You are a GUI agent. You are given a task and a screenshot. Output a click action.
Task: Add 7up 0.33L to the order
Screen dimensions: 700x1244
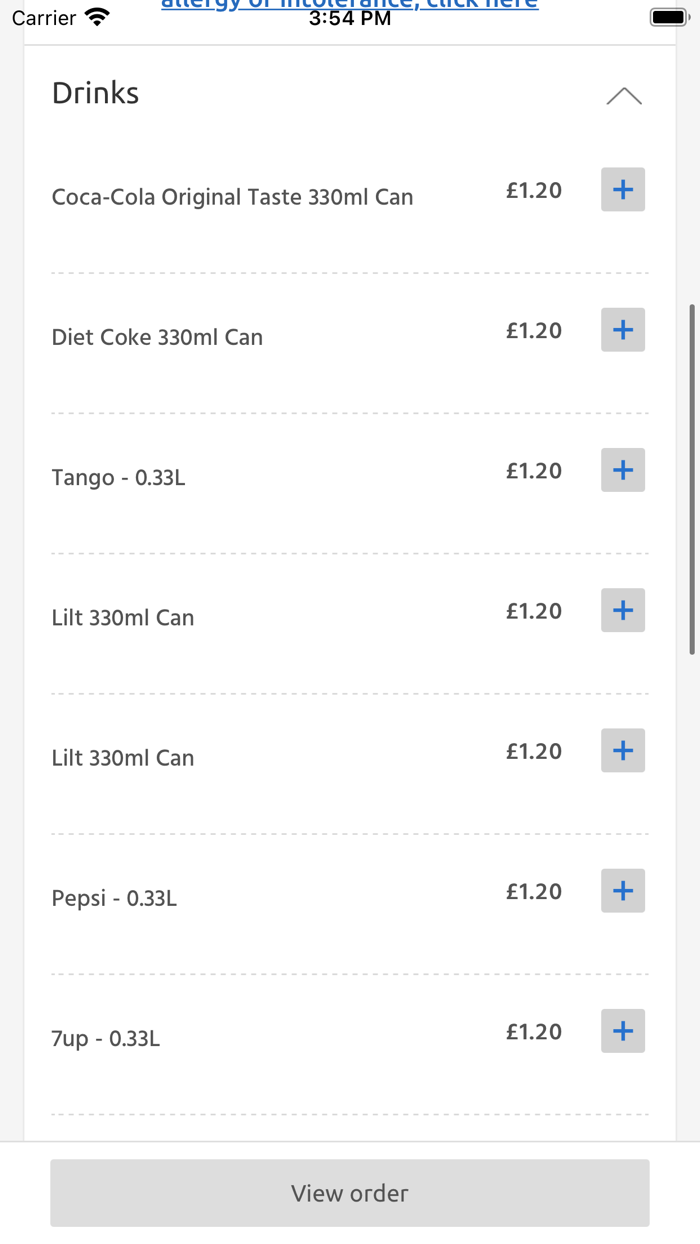[622, 1030]
